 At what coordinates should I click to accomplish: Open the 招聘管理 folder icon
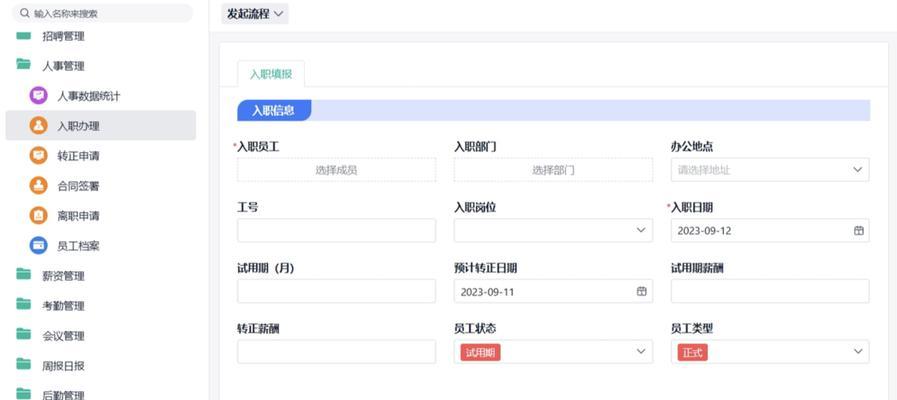pos(23,35)
